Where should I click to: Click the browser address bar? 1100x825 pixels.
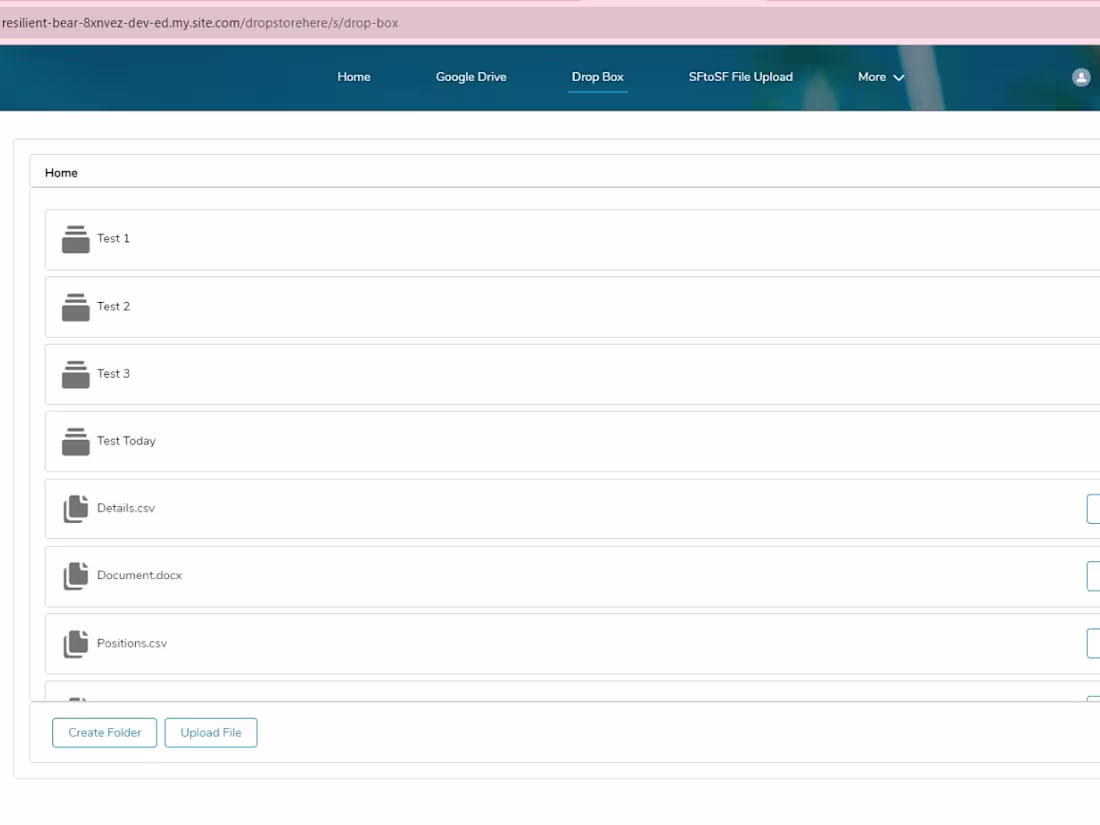(400, 22)
